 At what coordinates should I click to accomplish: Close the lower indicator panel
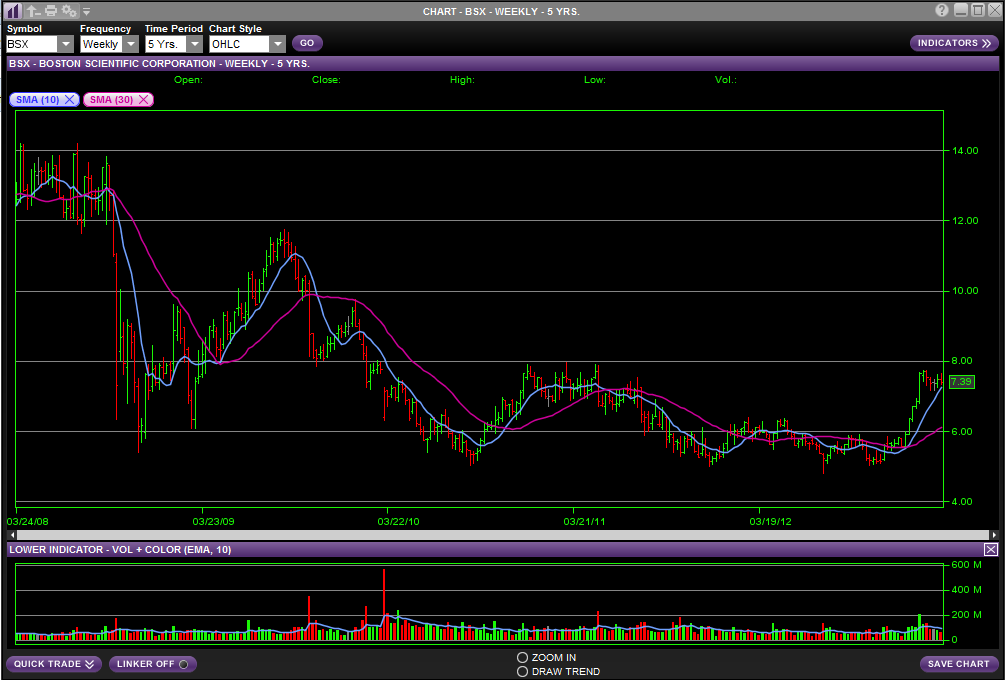click(991, 549)
